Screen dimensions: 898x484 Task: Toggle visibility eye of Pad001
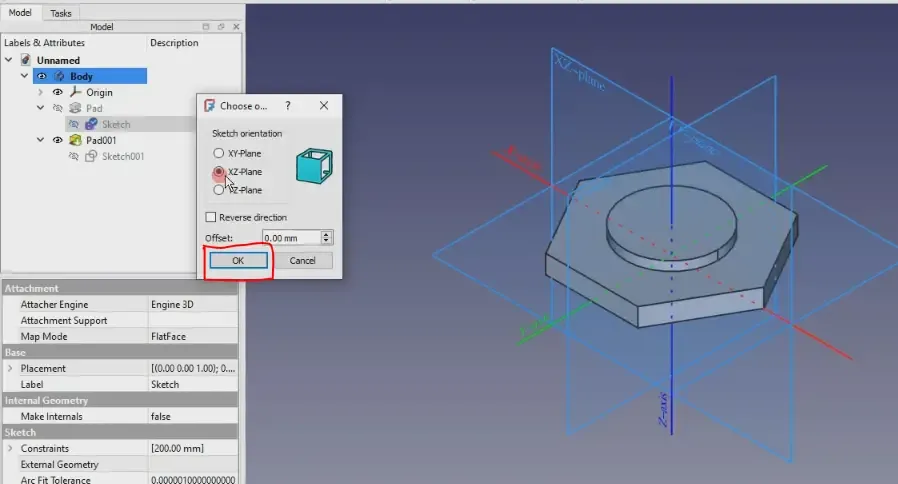[x=58, y=140]
